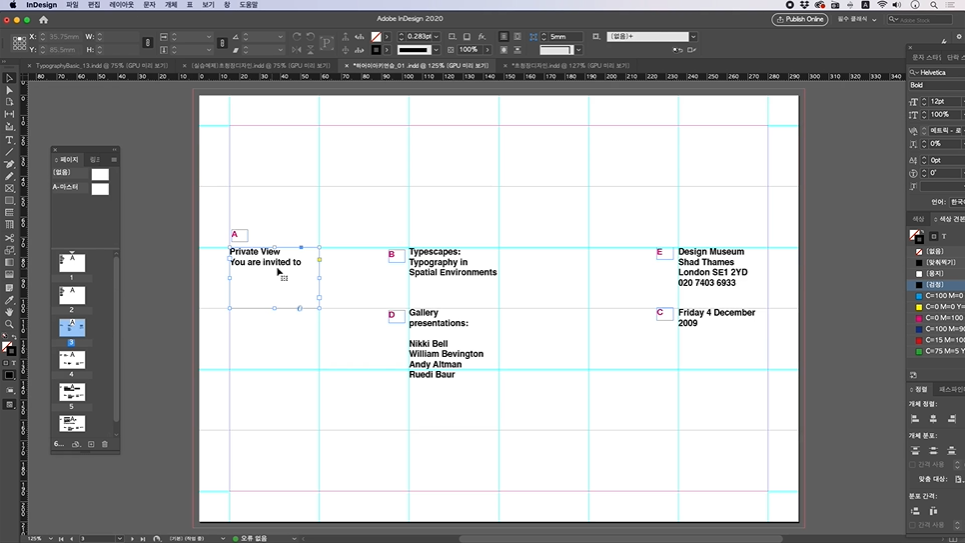Enable 간격 사용 checkbox under 분포 간격
This screenshot has width=965, height=543.
coord(912,525)
